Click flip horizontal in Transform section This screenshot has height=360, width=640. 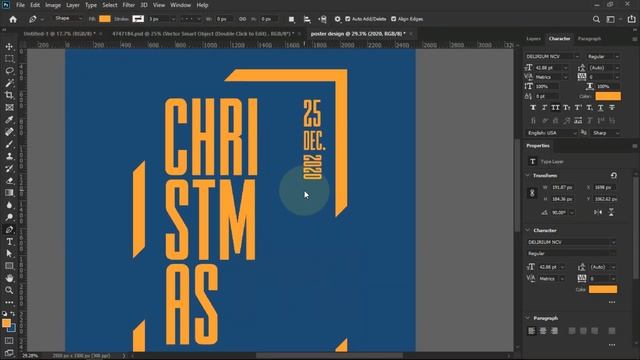598,212
